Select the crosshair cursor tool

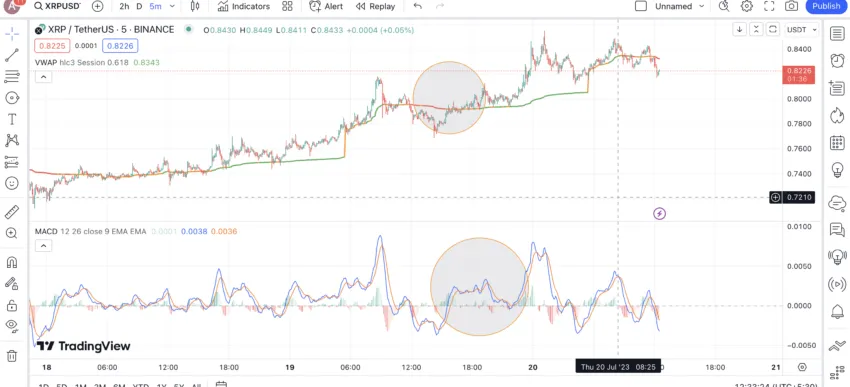tap(12, 34)
